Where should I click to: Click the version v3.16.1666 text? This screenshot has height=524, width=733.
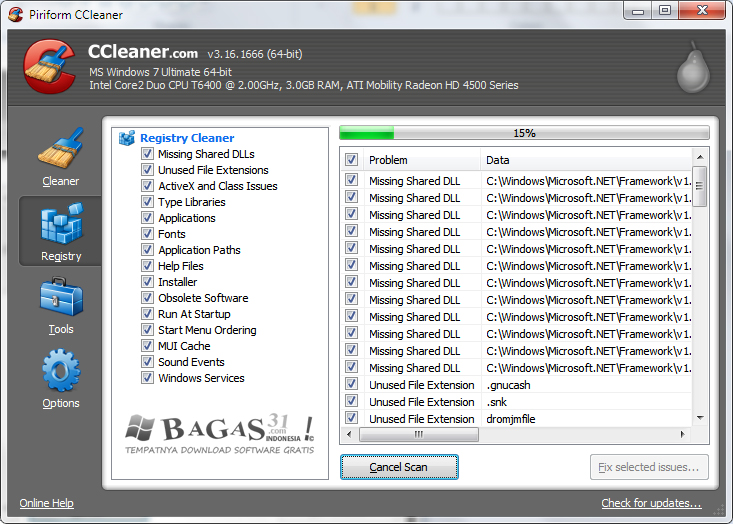(255, 54)
